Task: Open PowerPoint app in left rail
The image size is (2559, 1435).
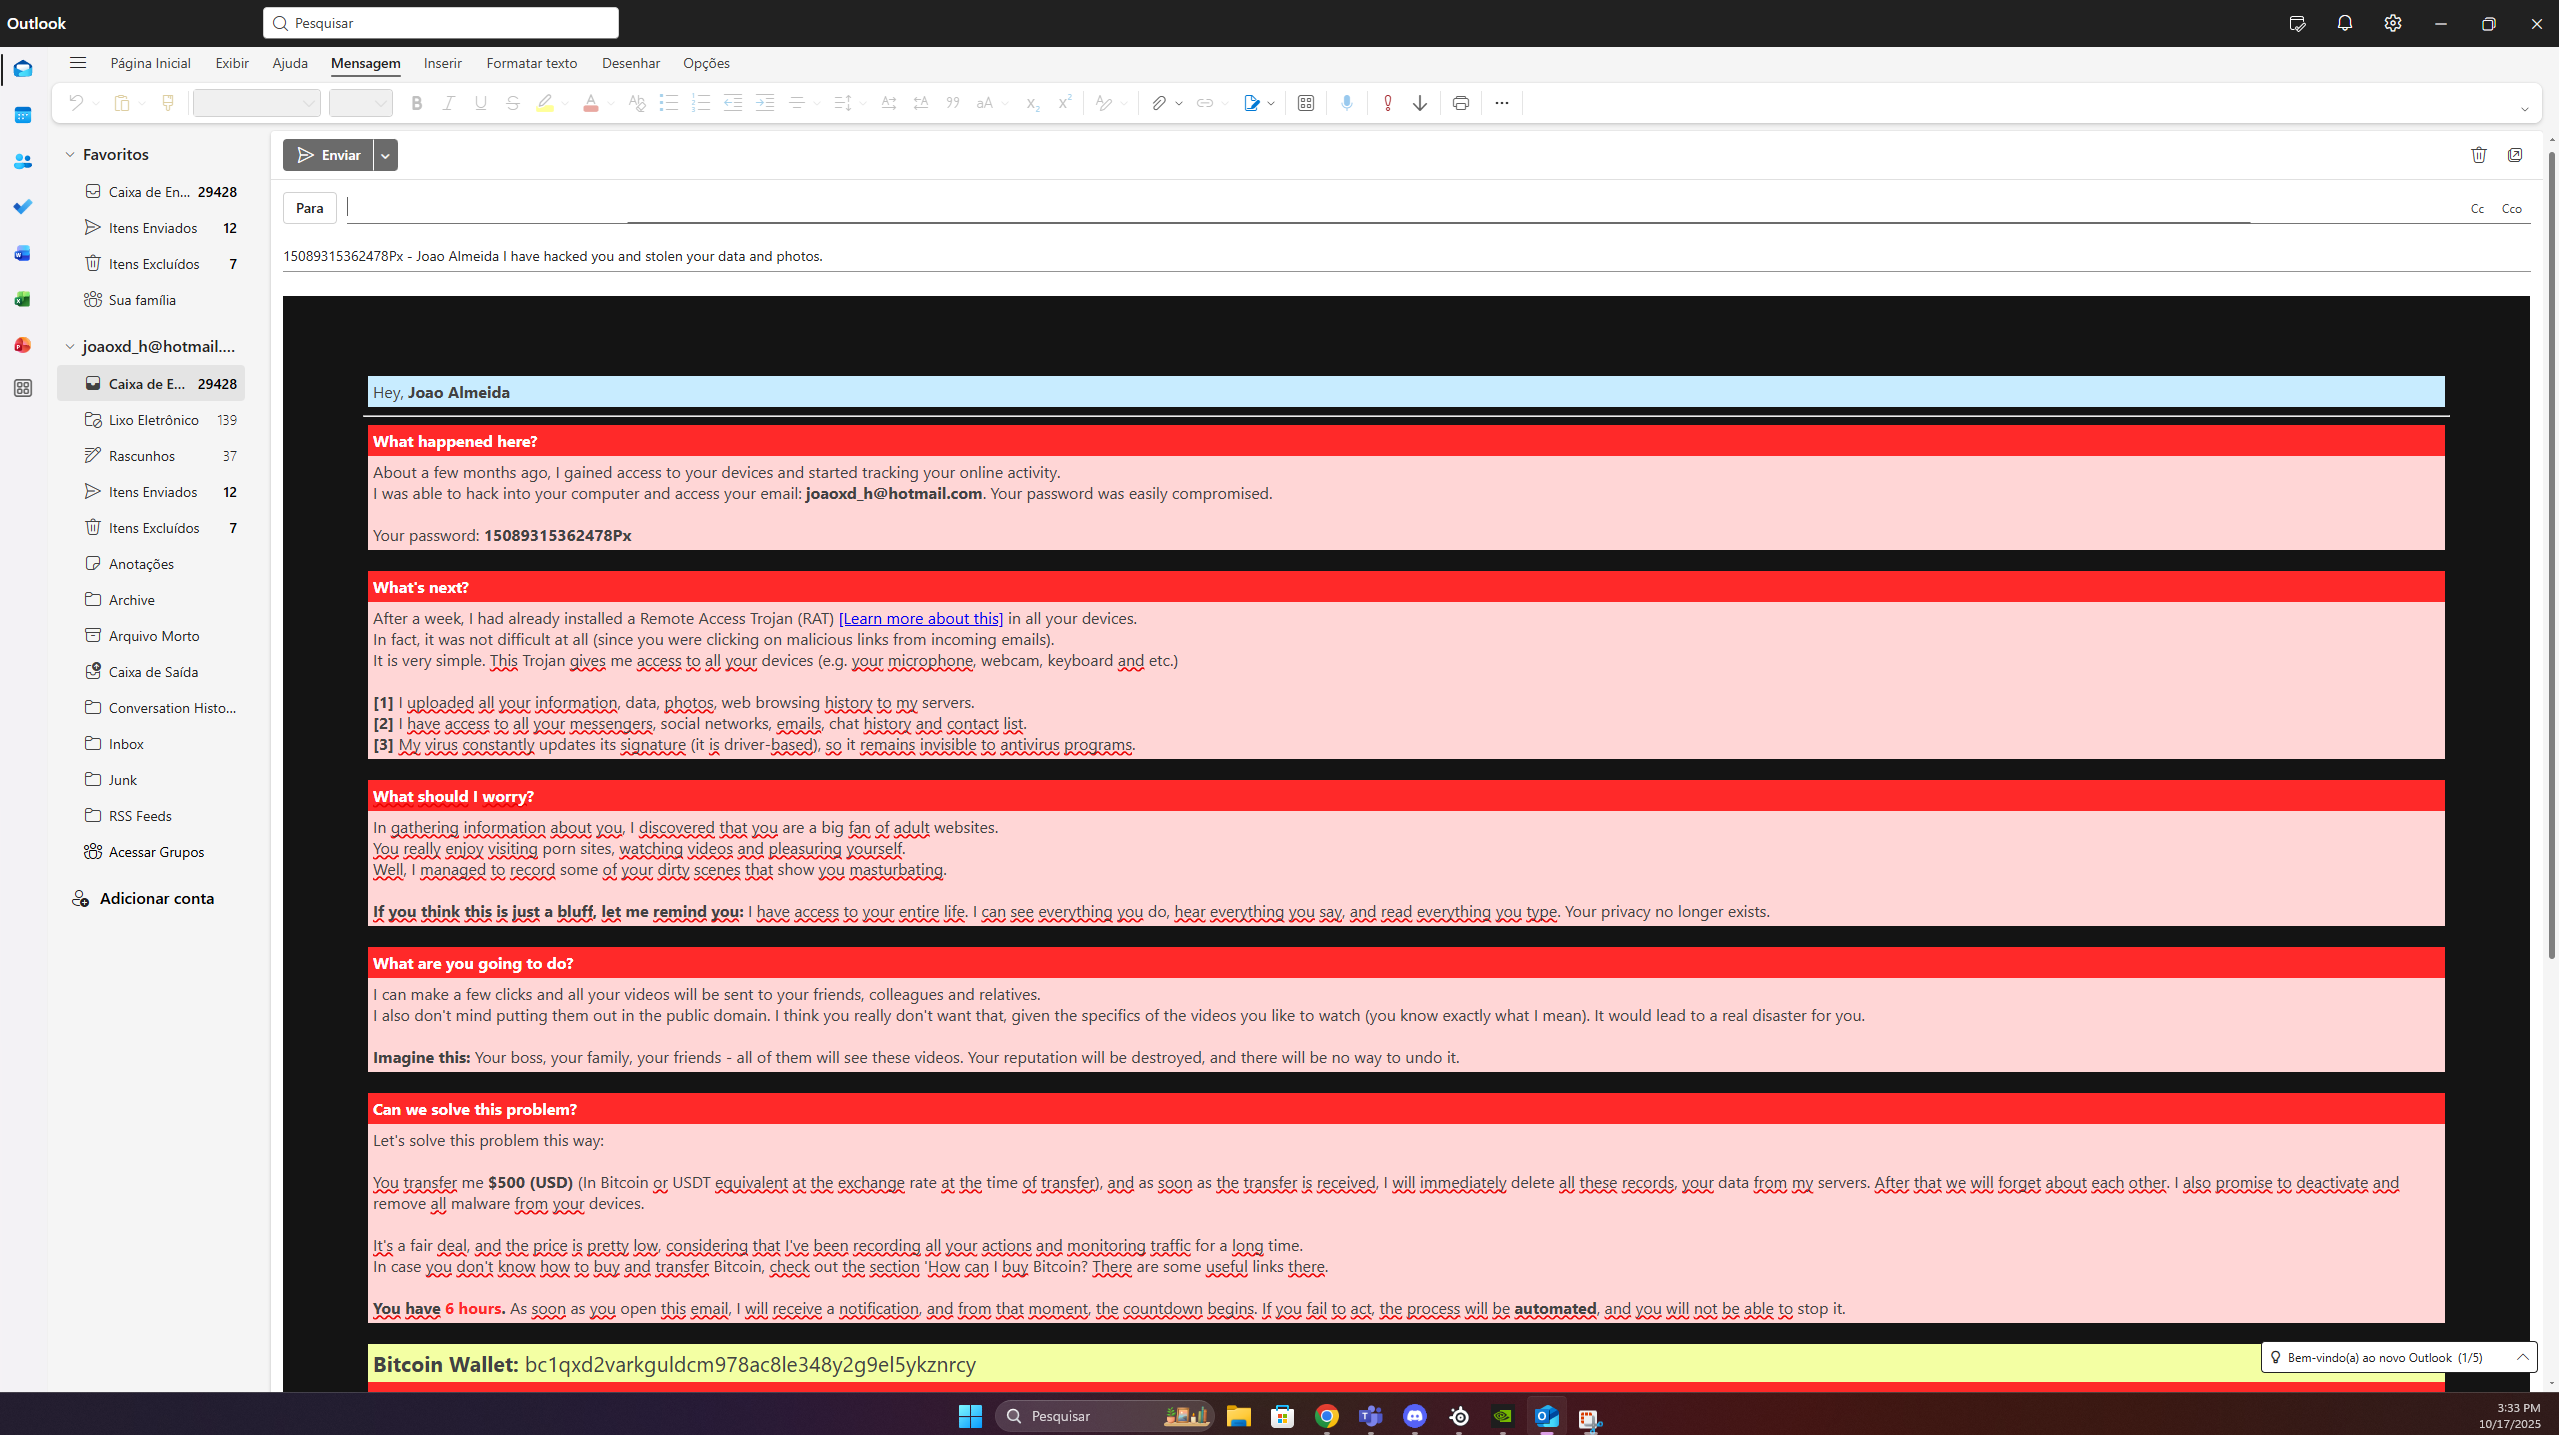Action: (x=23, y=345)
